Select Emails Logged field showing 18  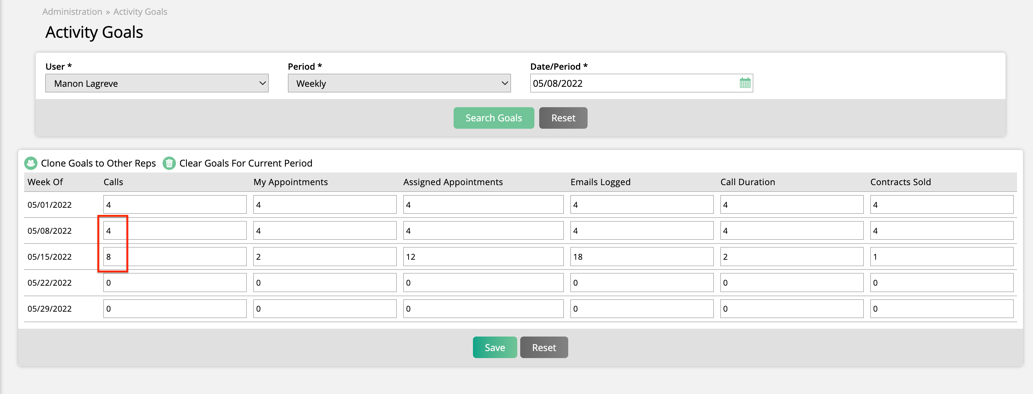(x=642, y=256)
